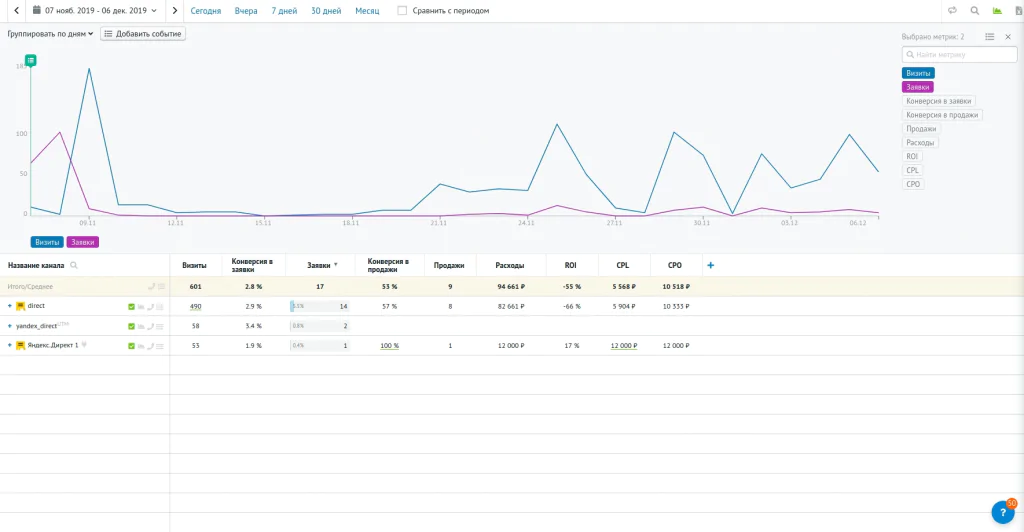The width and height of the screenshot is (1024, 532).
Task: Uncheck the green checkbox in yandex_direct row
Action: 131,326
